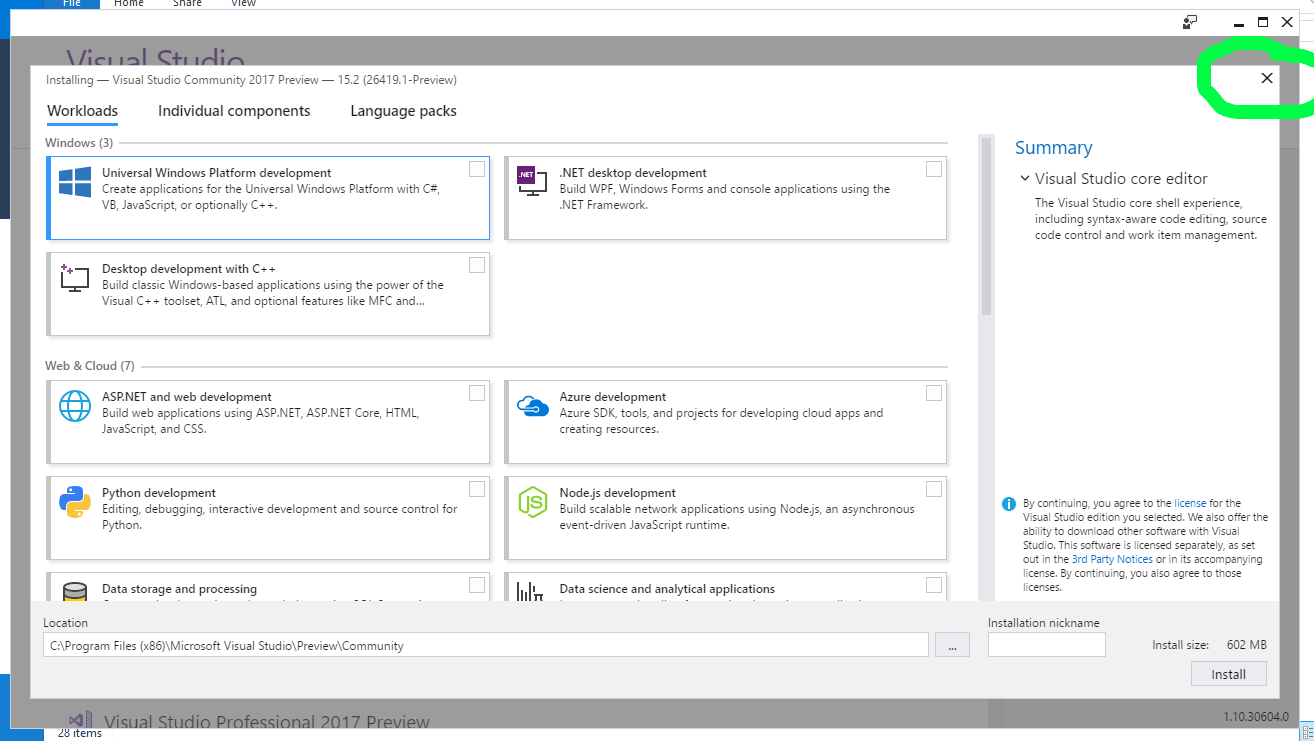Enable the Python development checkbox
This screenshot has height=741, width=1314.
tap(477, 489)
